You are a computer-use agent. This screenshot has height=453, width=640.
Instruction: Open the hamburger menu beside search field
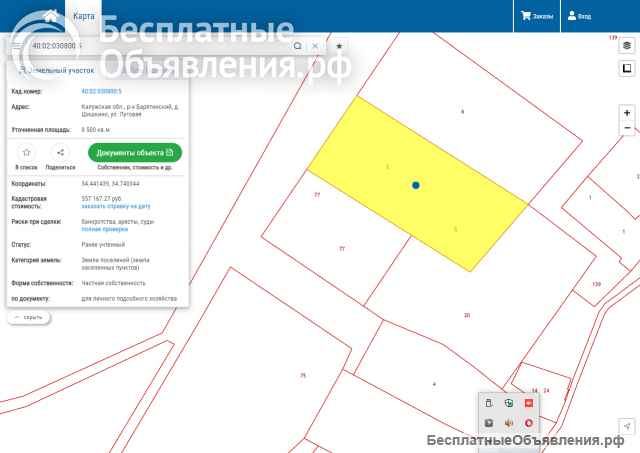pyautogui.click(x=16, y=46)
